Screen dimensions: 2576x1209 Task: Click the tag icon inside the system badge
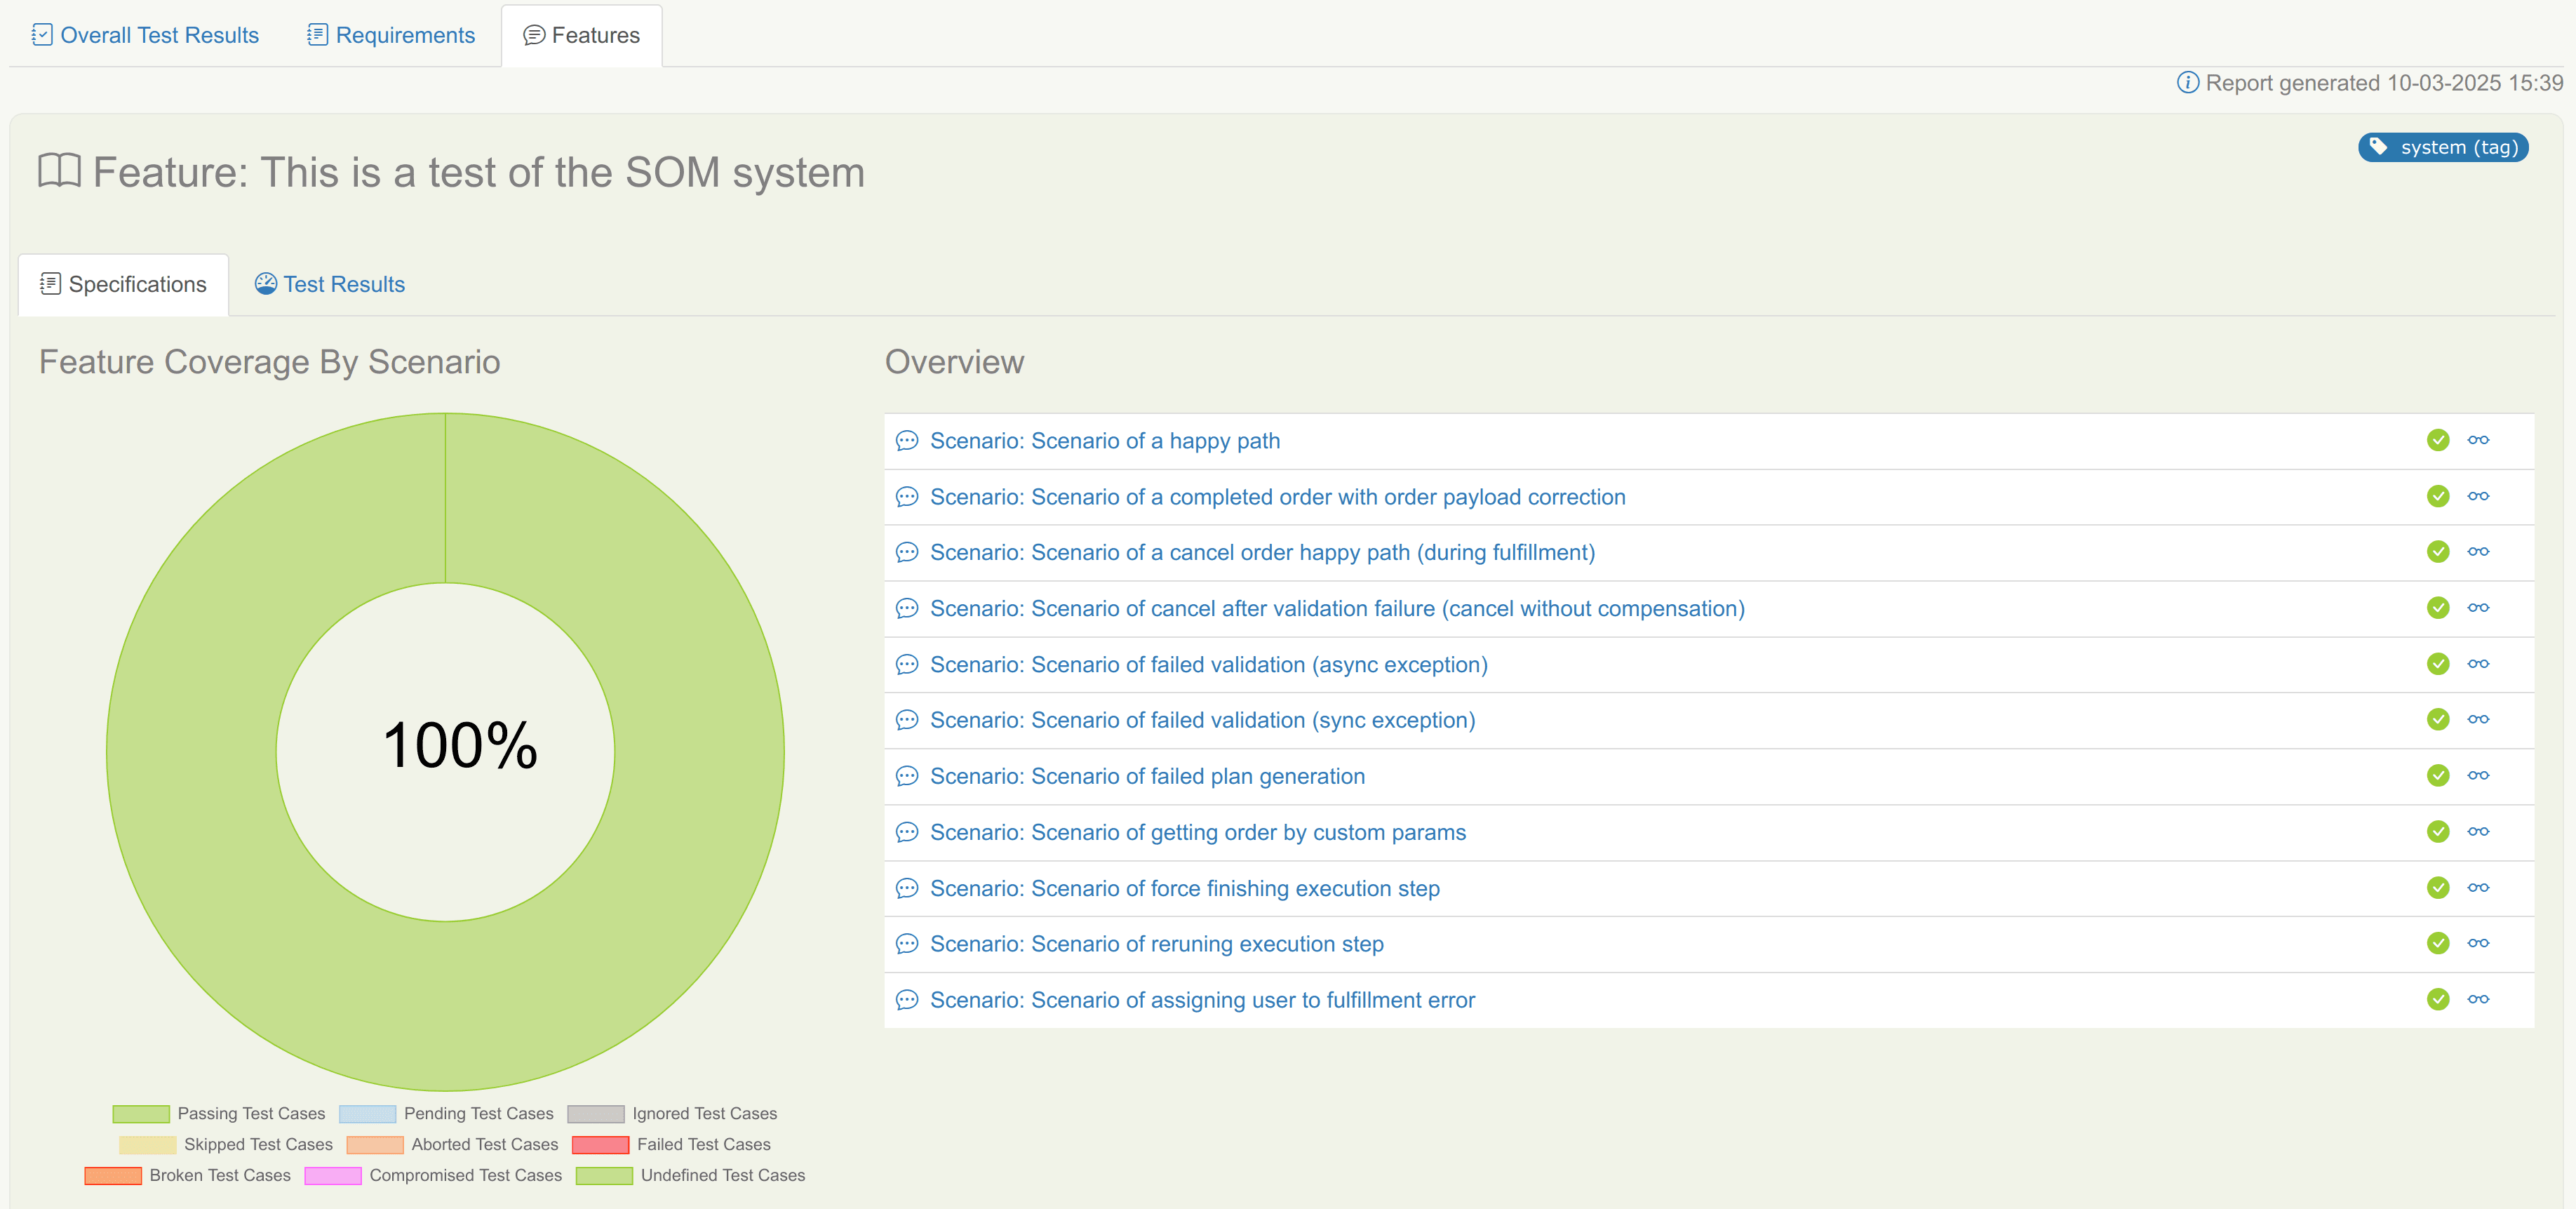point(2379,147)
